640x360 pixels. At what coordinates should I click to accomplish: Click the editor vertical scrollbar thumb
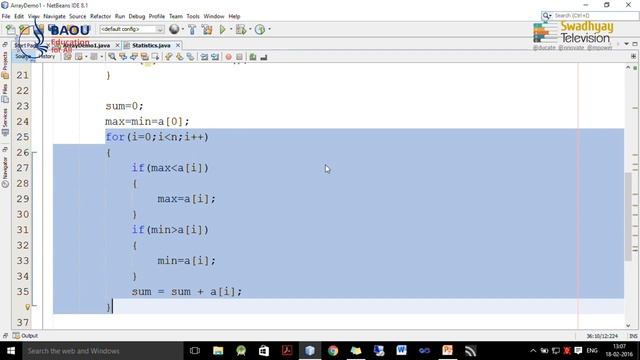(628, 216)
